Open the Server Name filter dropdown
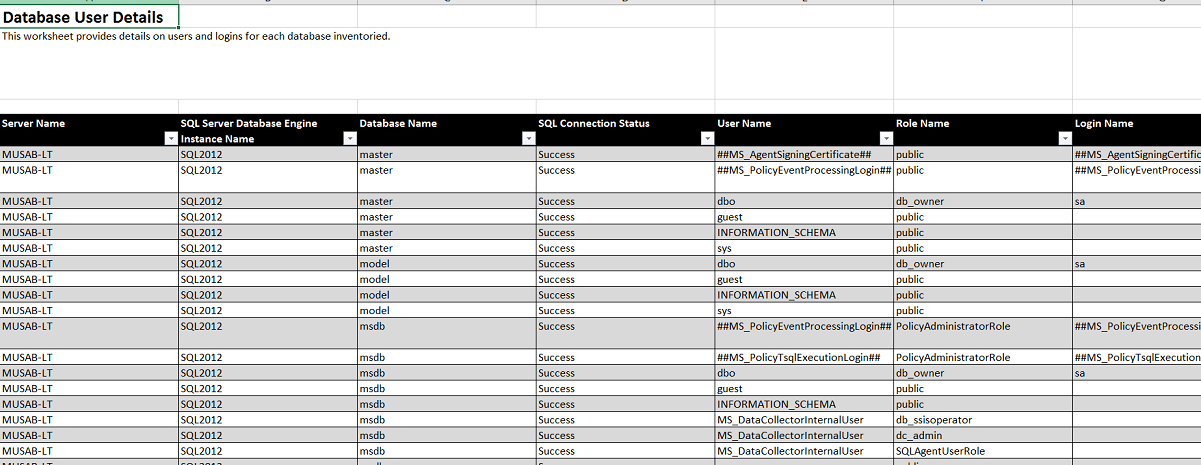 pos(170,139)
